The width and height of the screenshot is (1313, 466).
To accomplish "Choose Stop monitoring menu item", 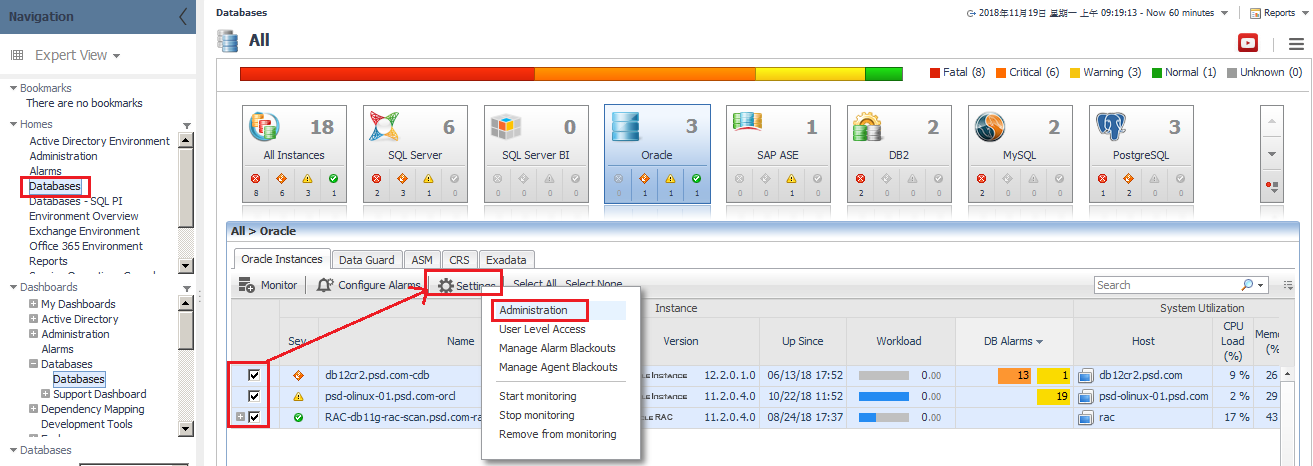I will point(537,415).
